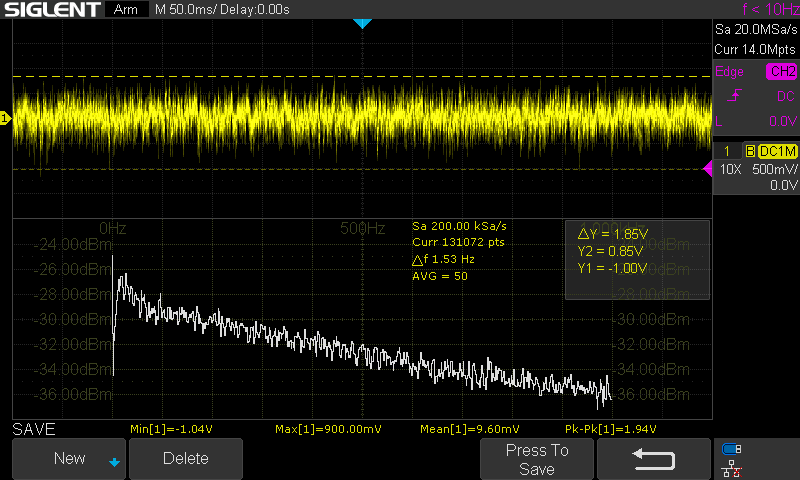Click the Curr 131072 pts FFT readout
This screenshot has width=800, height=480.
point(458,242)
